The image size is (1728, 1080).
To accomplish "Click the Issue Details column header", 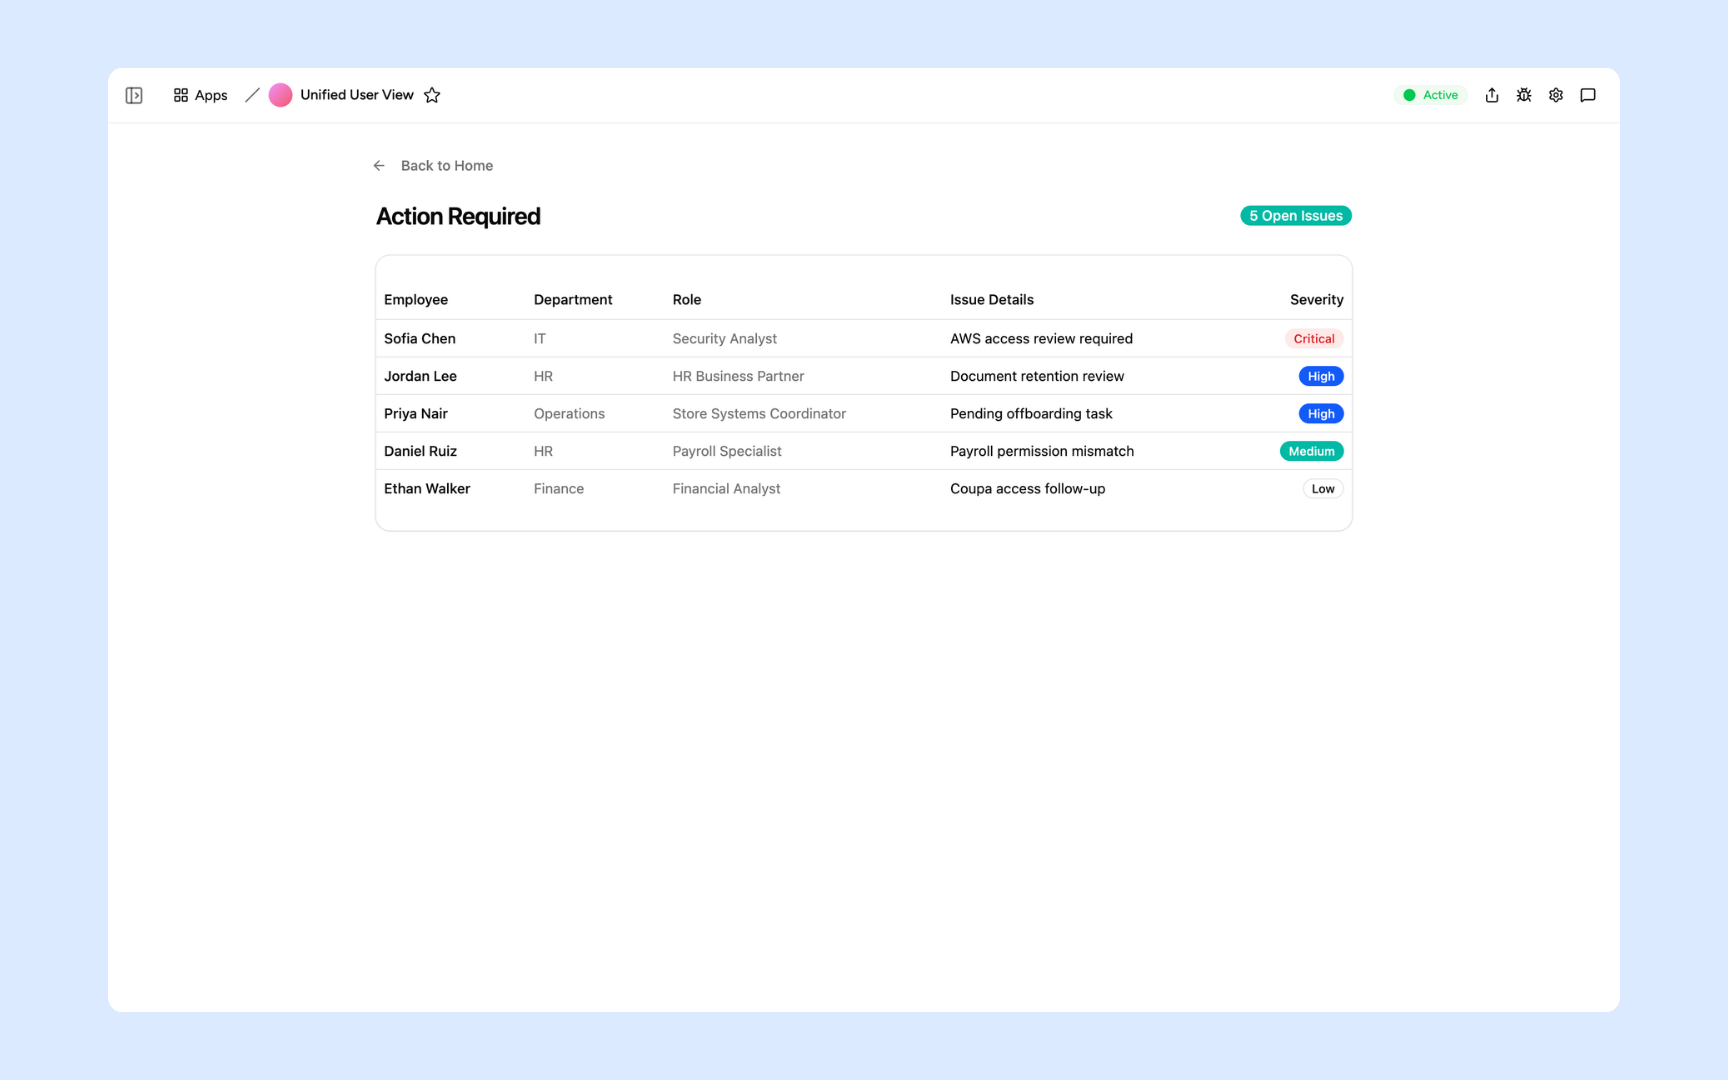I will pos(992,300).
